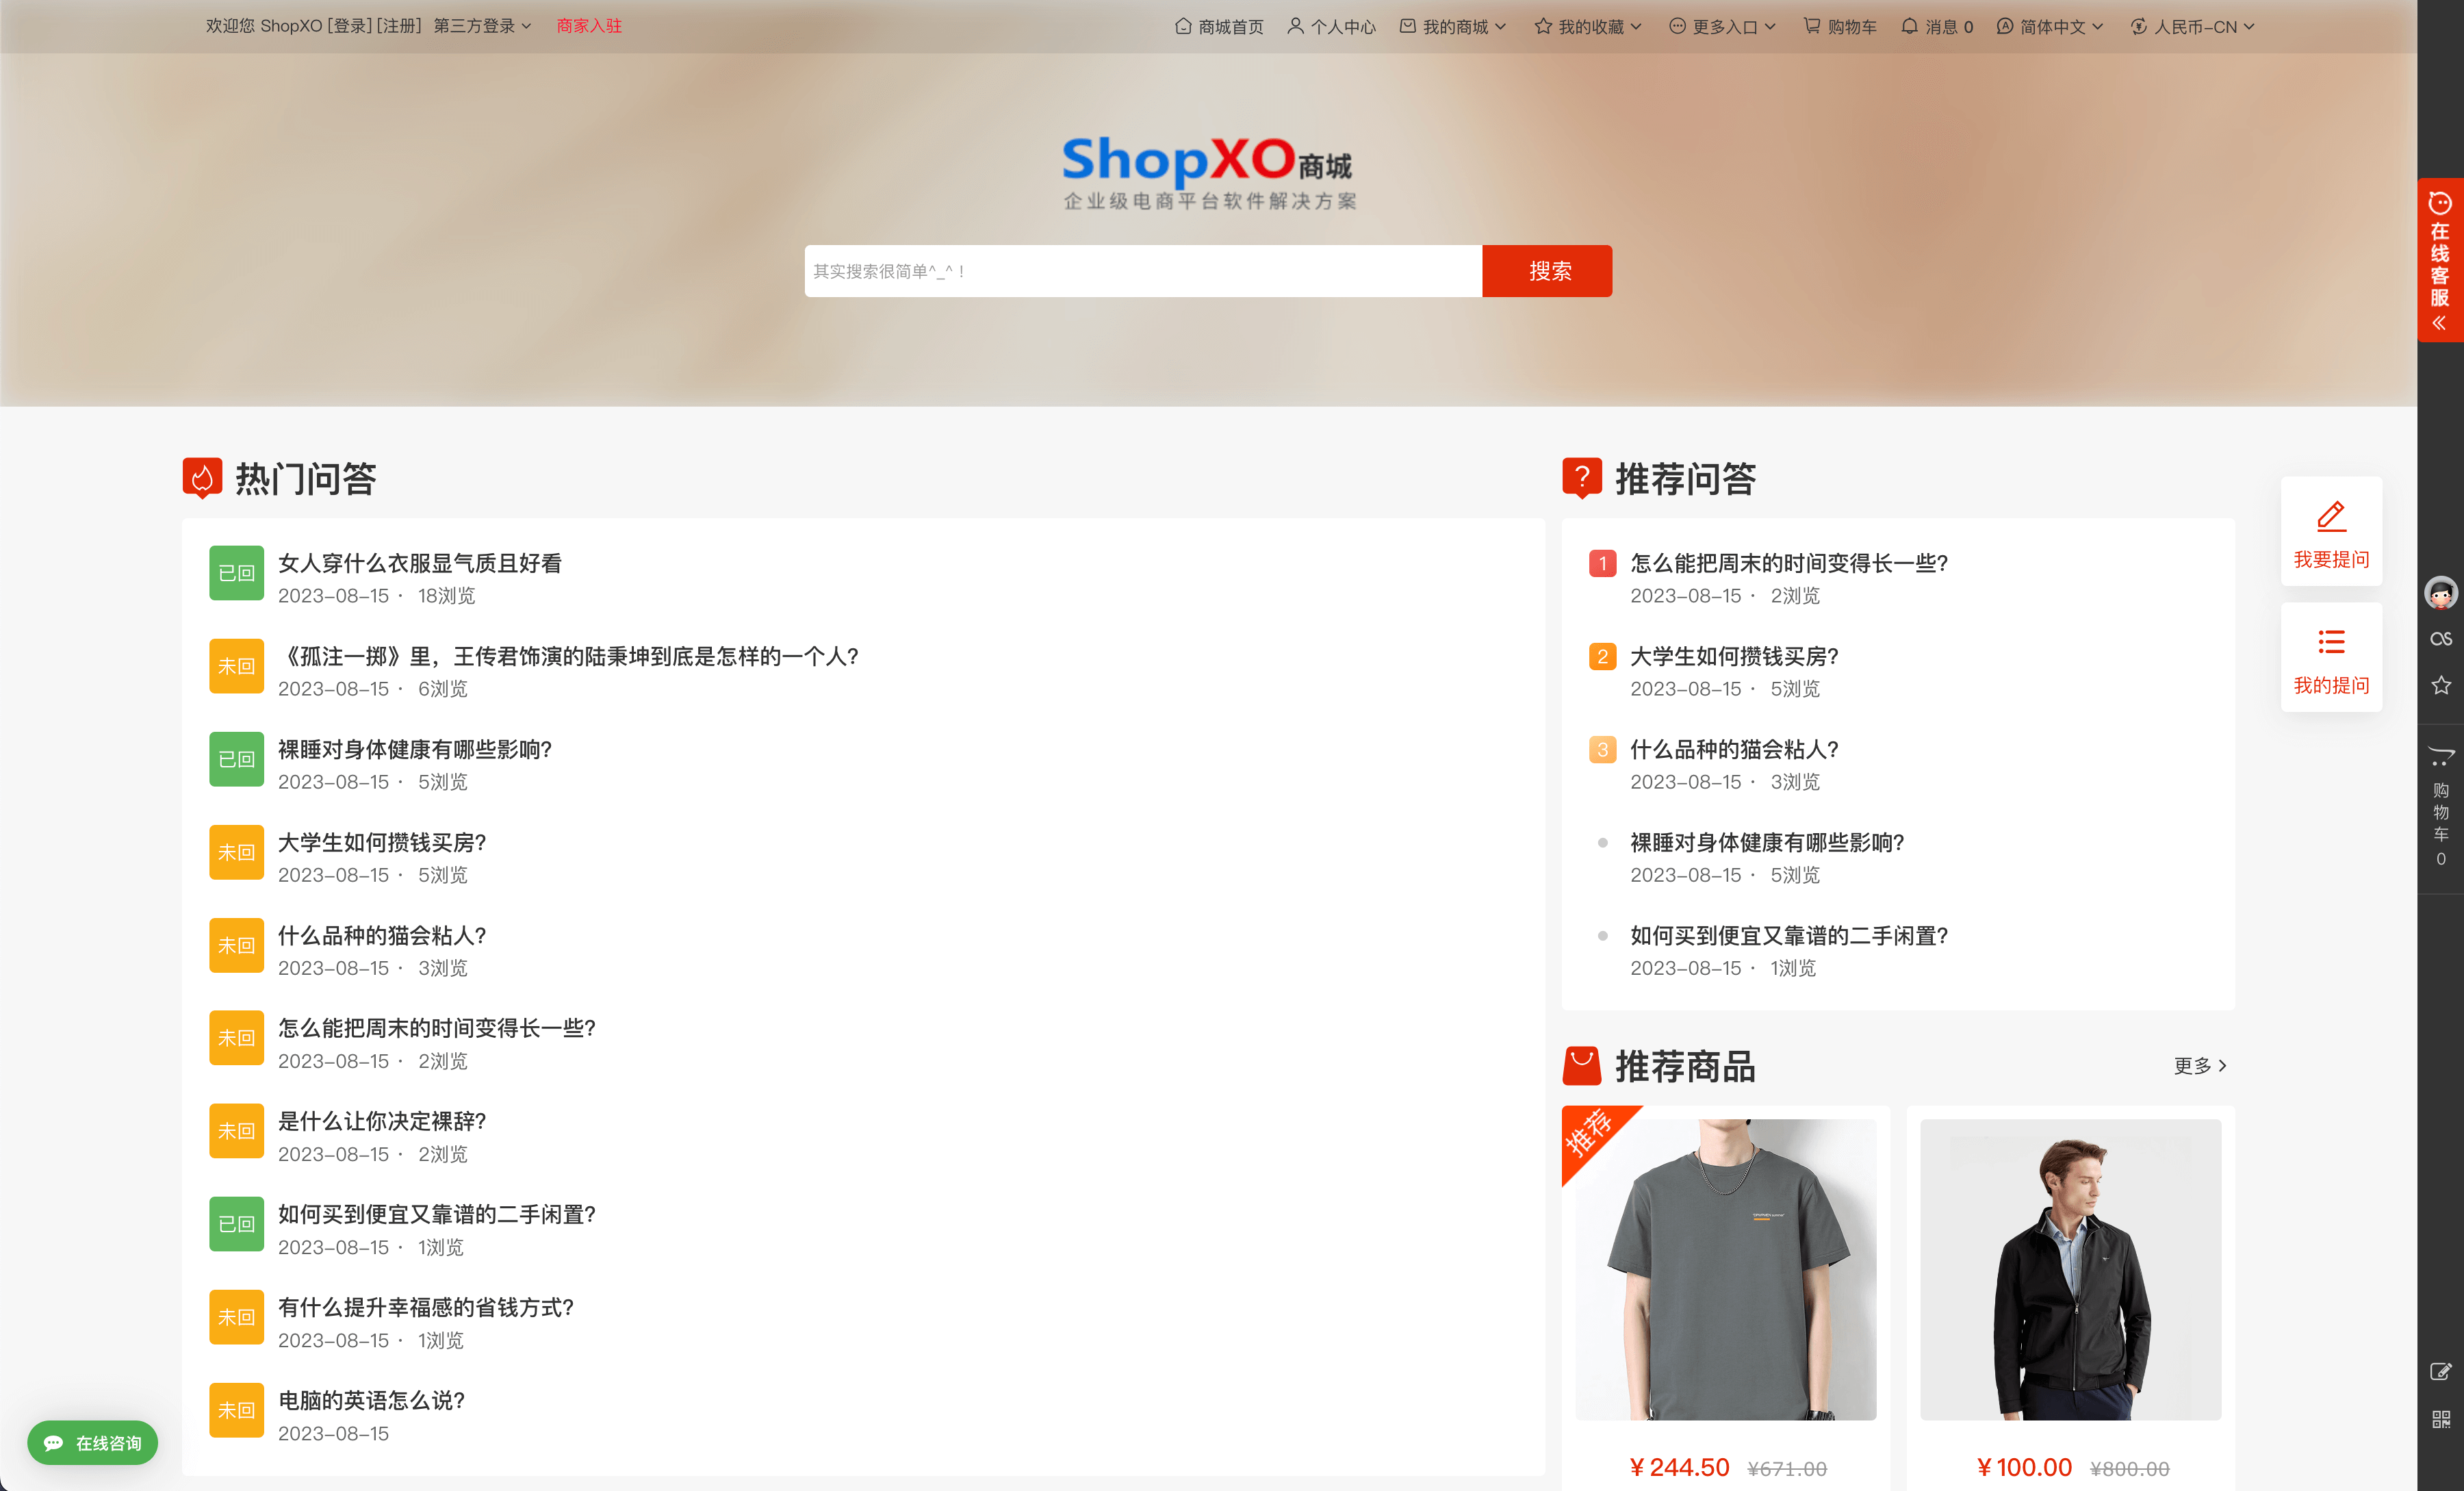Click the 在线客服 red side tab
Screen dimensions: 2464x1491
pyautogui.click(x=2440, y=260)
